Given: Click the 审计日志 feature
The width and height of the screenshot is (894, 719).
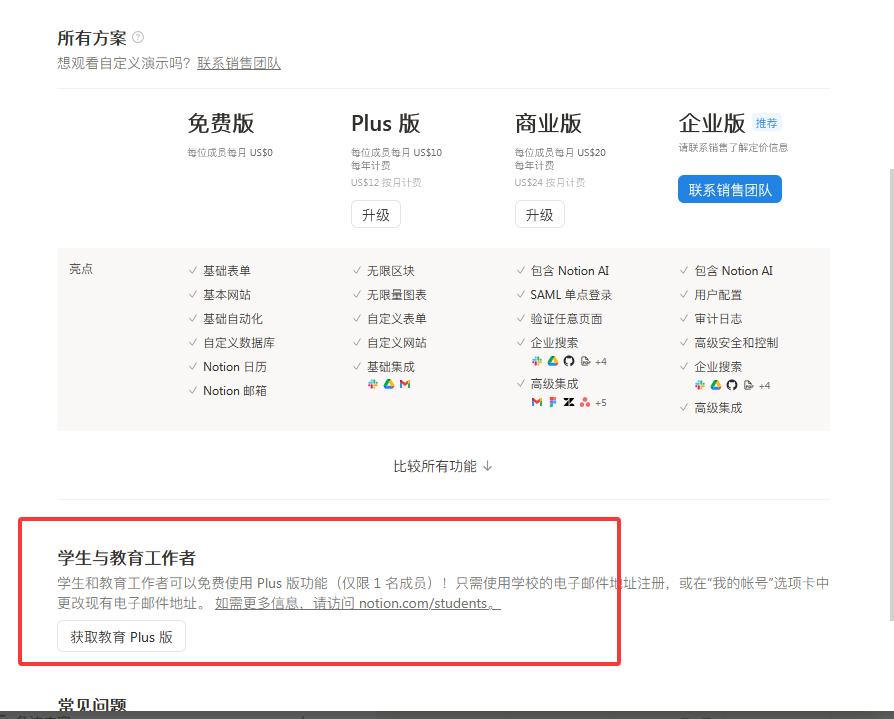Looking at the screenshot, I should click(718, 319).
